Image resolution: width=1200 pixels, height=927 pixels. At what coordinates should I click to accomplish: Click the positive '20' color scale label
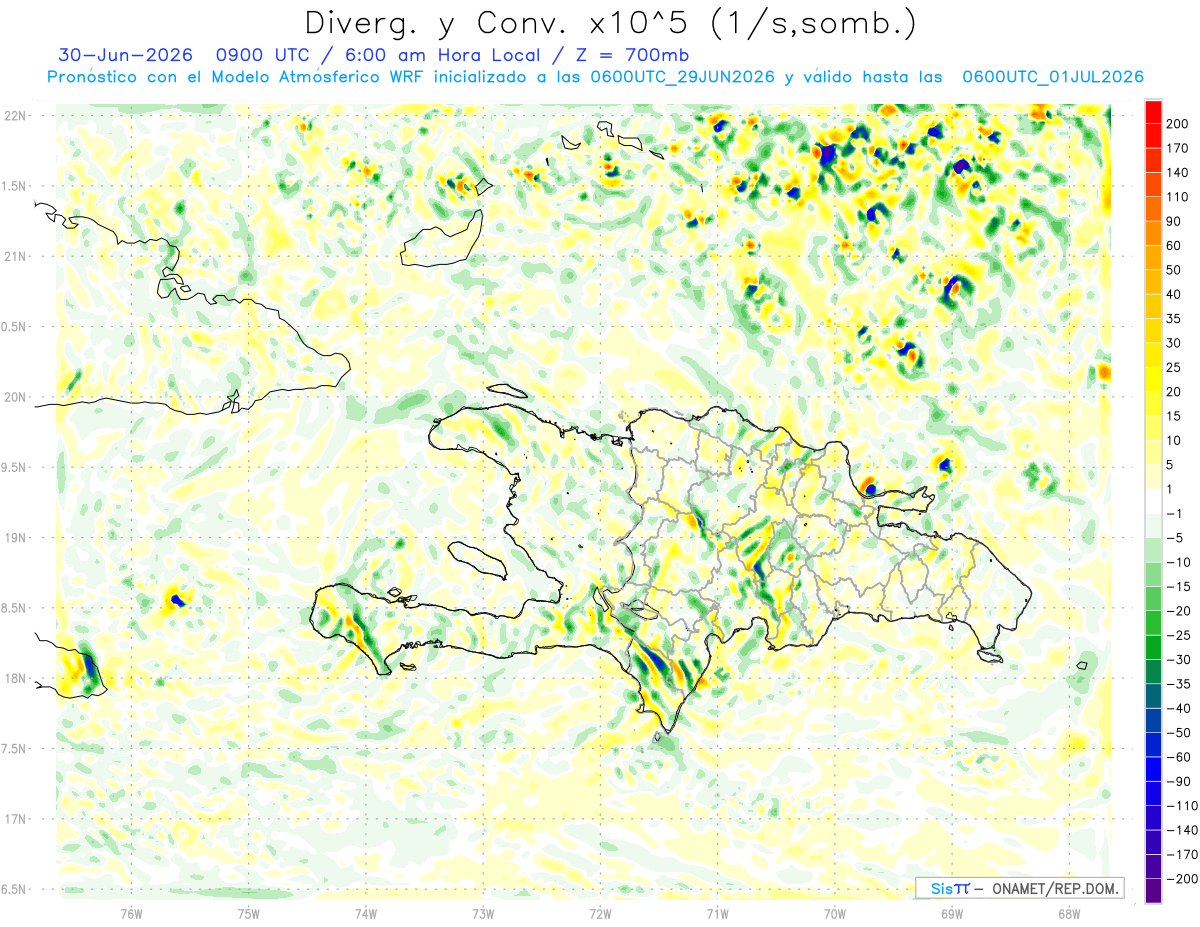1174,391
